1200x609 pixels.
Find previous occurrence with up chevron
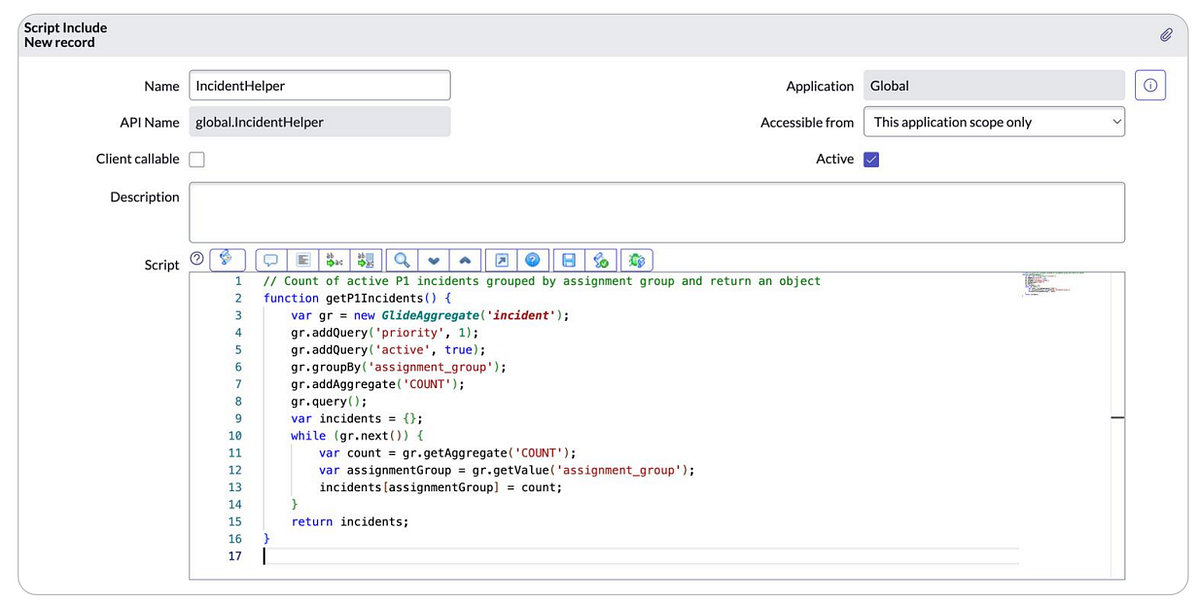click(465, 259)
